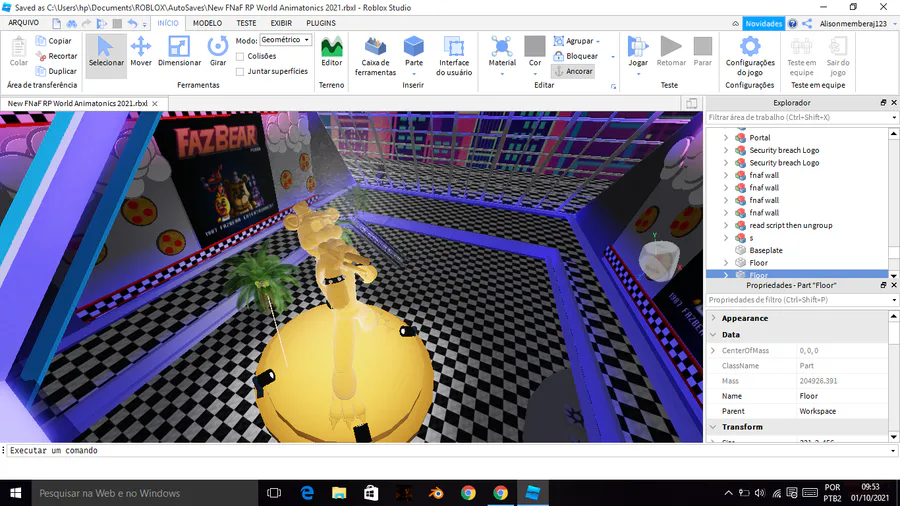The width and height of the screenshot is (900, 506).
Task: Click the Name property value Floor
Action: (x=843, y=396)
